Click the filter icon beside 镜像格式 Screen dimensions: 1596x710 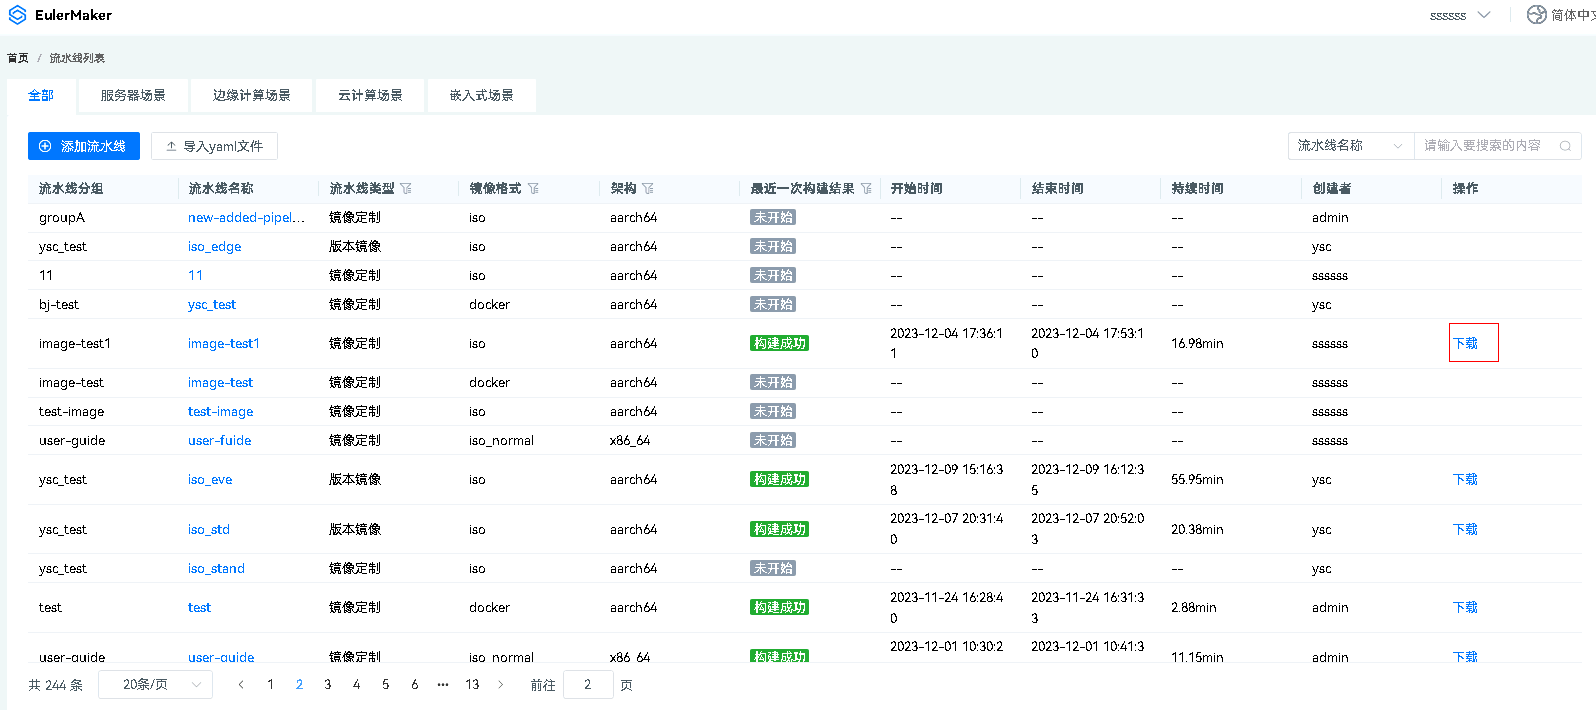[x=533, y=189]
